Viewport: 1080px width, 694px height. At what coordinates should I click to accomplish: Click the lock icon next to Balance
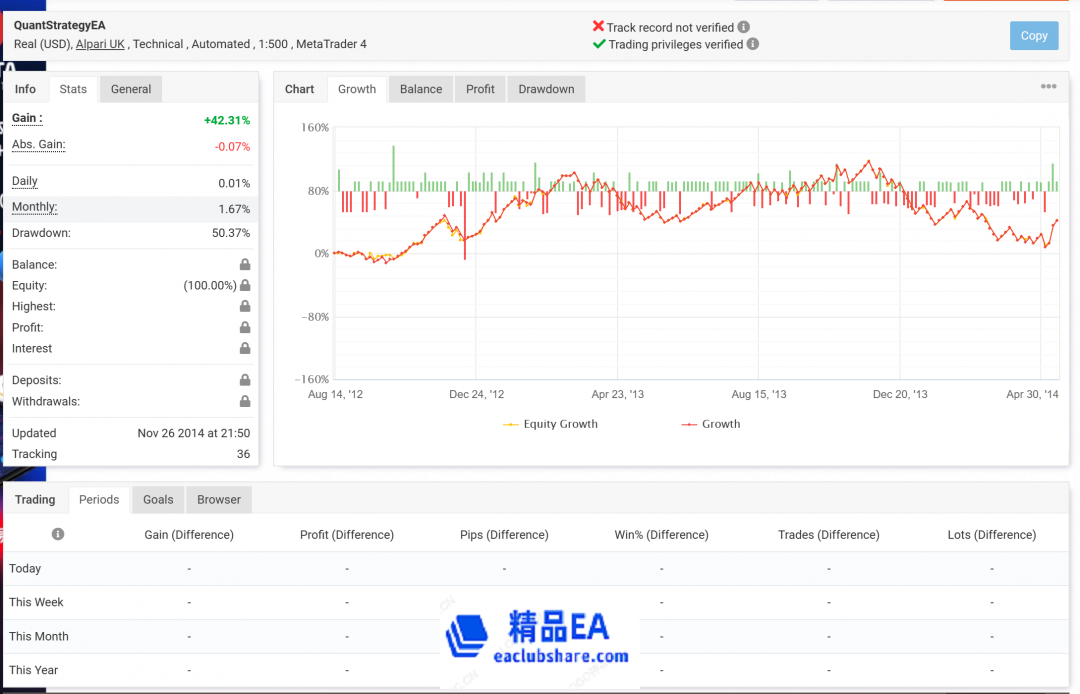coord(244,265)
